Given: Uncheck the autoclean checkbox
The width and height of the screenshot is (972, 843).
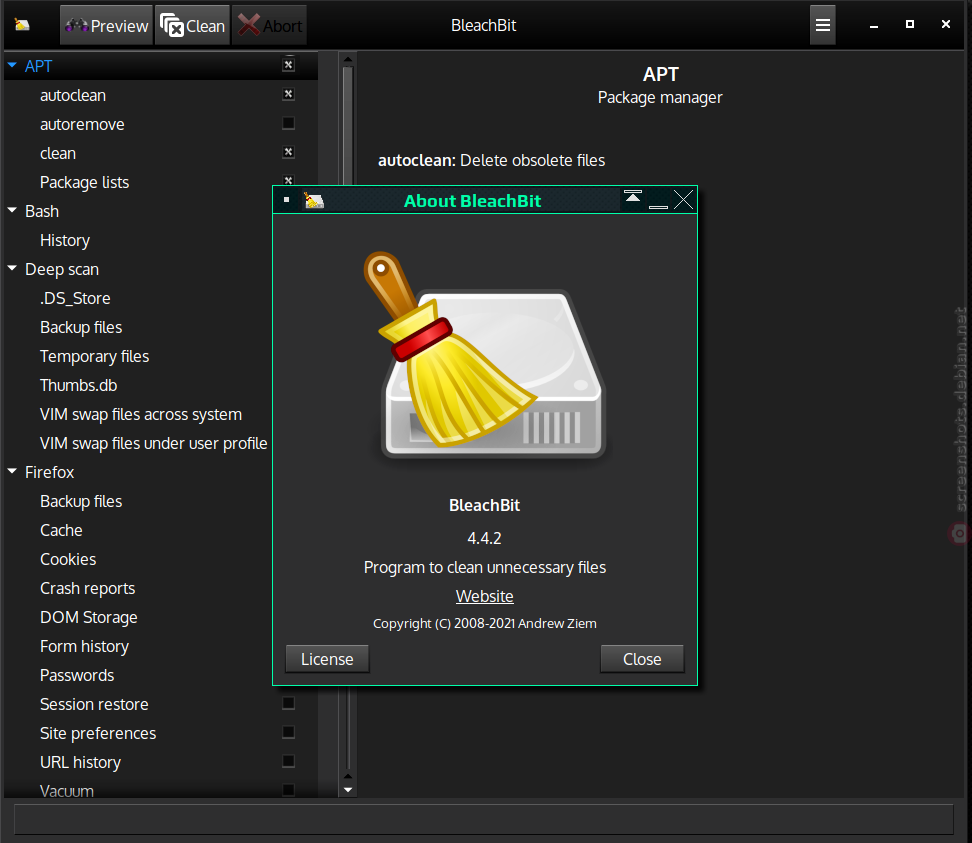Looking at the screenshot, I should pos(288,94).
